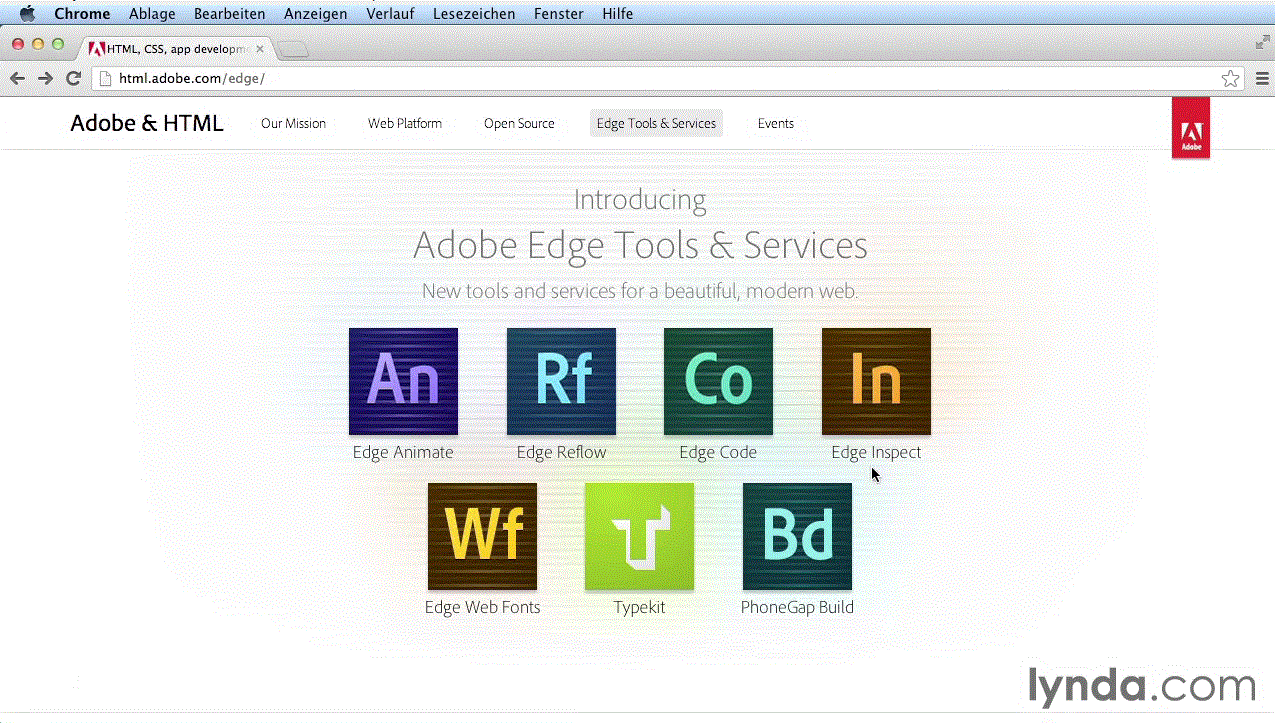Open the Anzeigen menu

click(316, 13)
